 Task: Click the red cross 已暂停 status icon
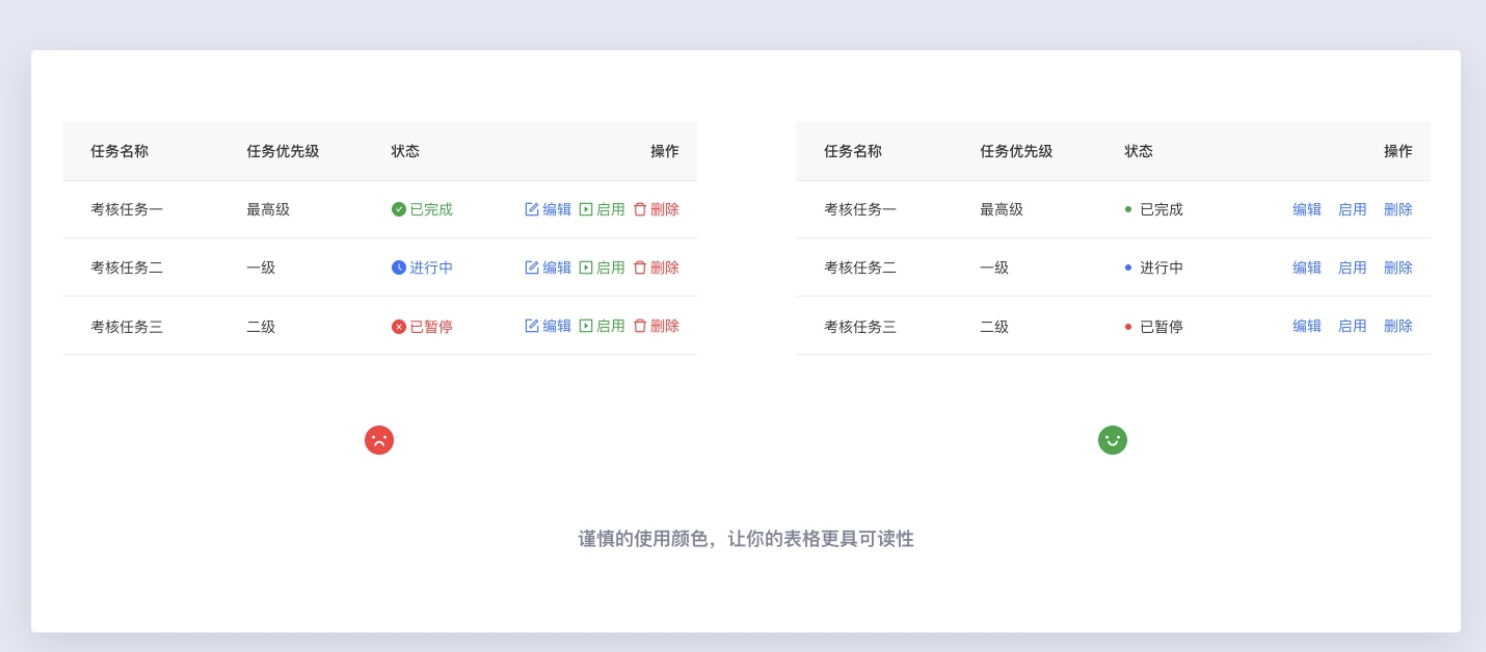(x=399, y=326)
